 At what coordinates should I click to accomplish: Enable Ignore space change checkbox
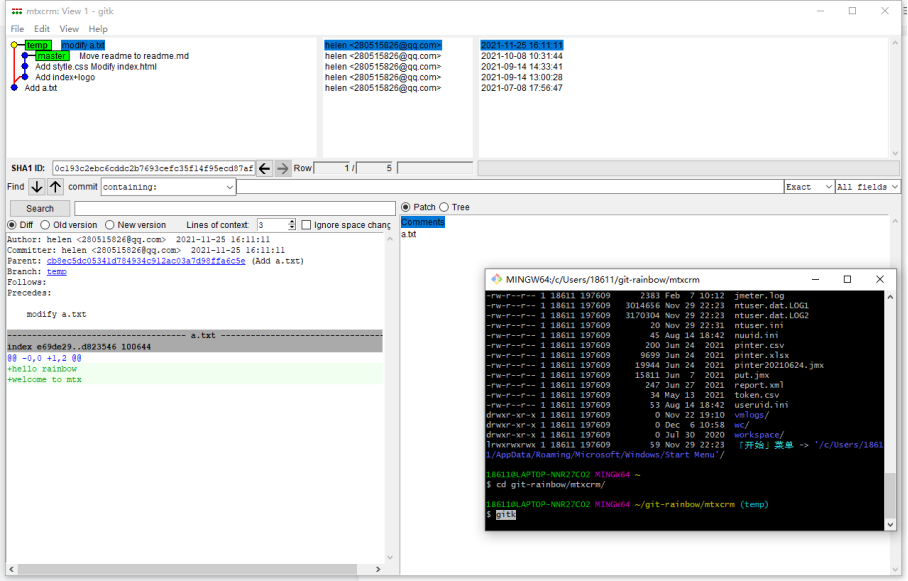click(x=306, y=225)
